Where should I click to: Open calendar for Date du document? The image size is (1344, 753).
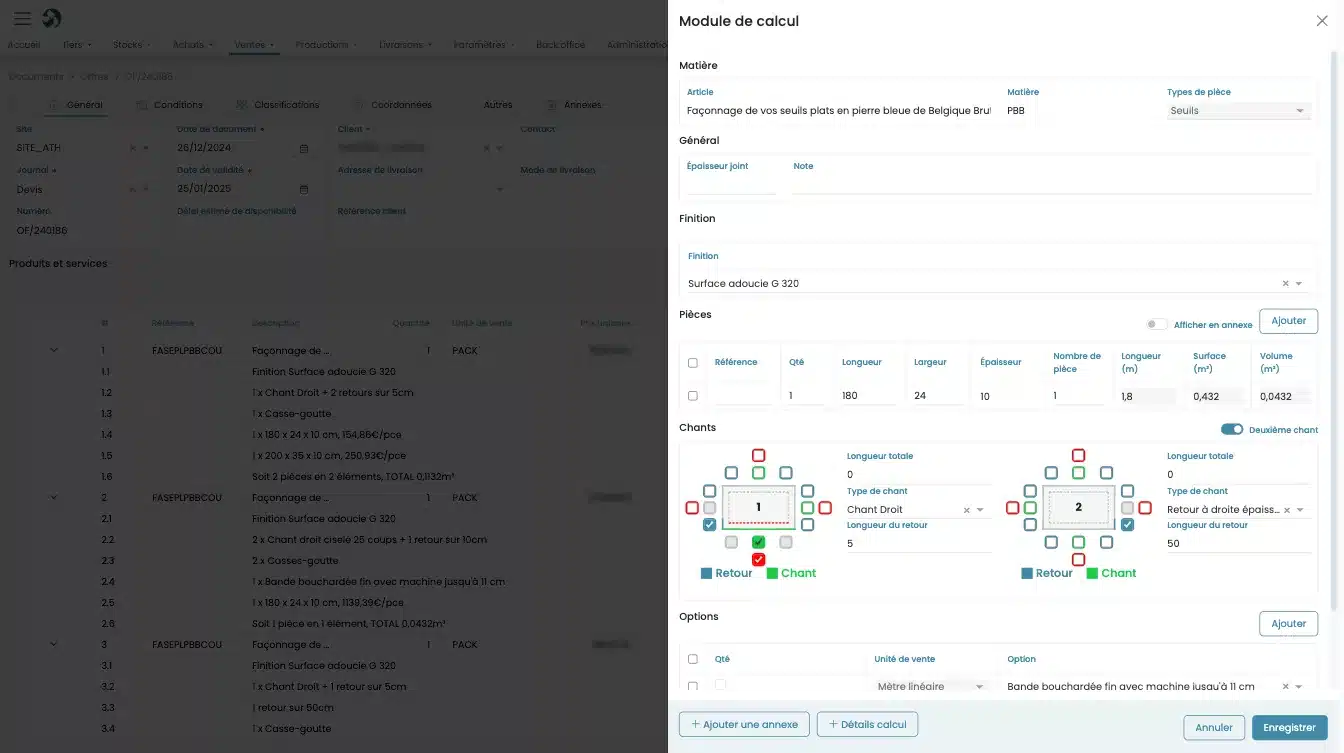[x=304, y=148]
